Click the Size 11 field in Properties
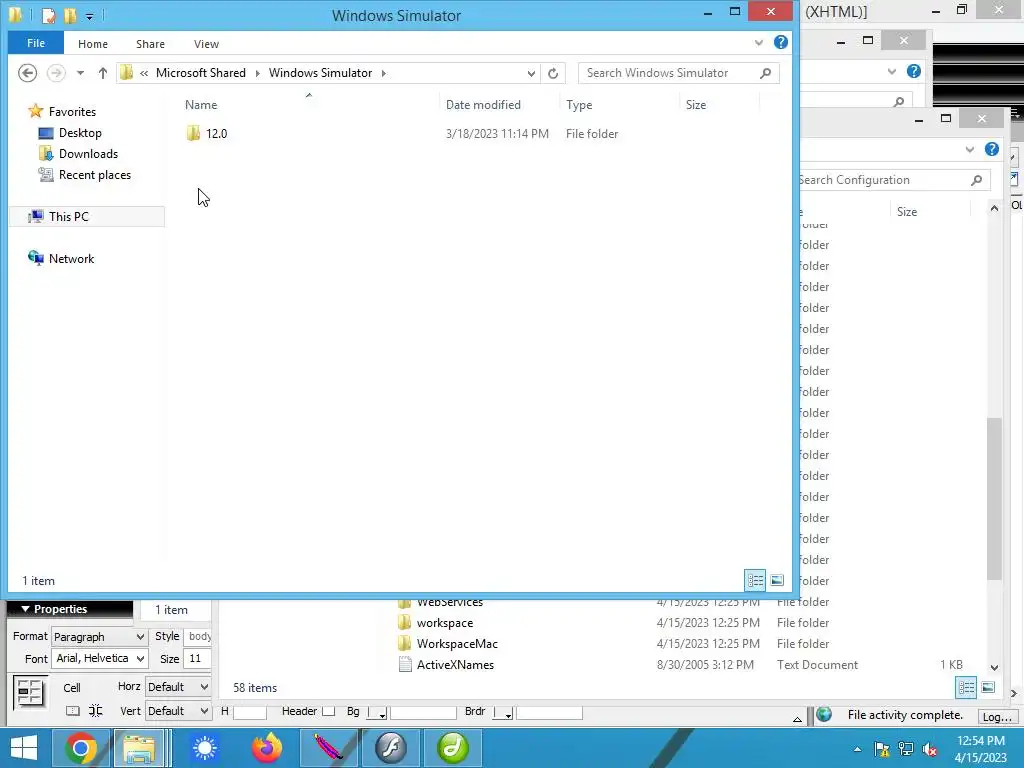The image size is (1024, 768). pos(197,658)
